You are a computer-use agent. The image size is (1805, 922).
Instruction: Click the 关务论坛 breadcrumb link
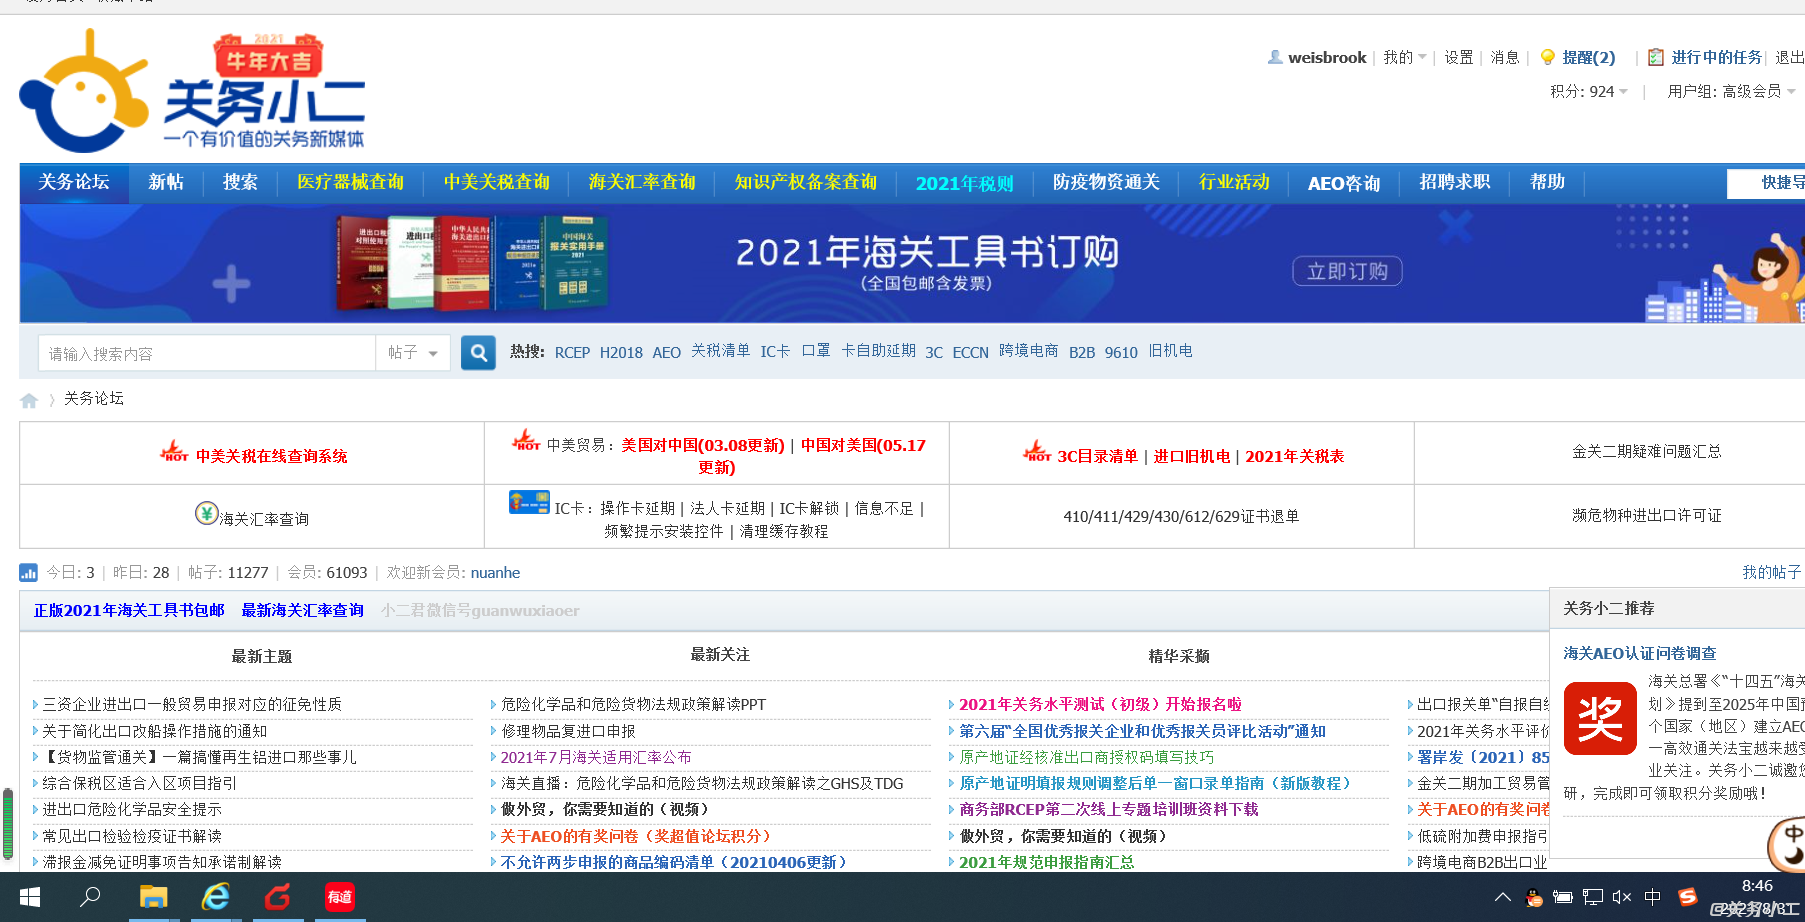point(94,398)
